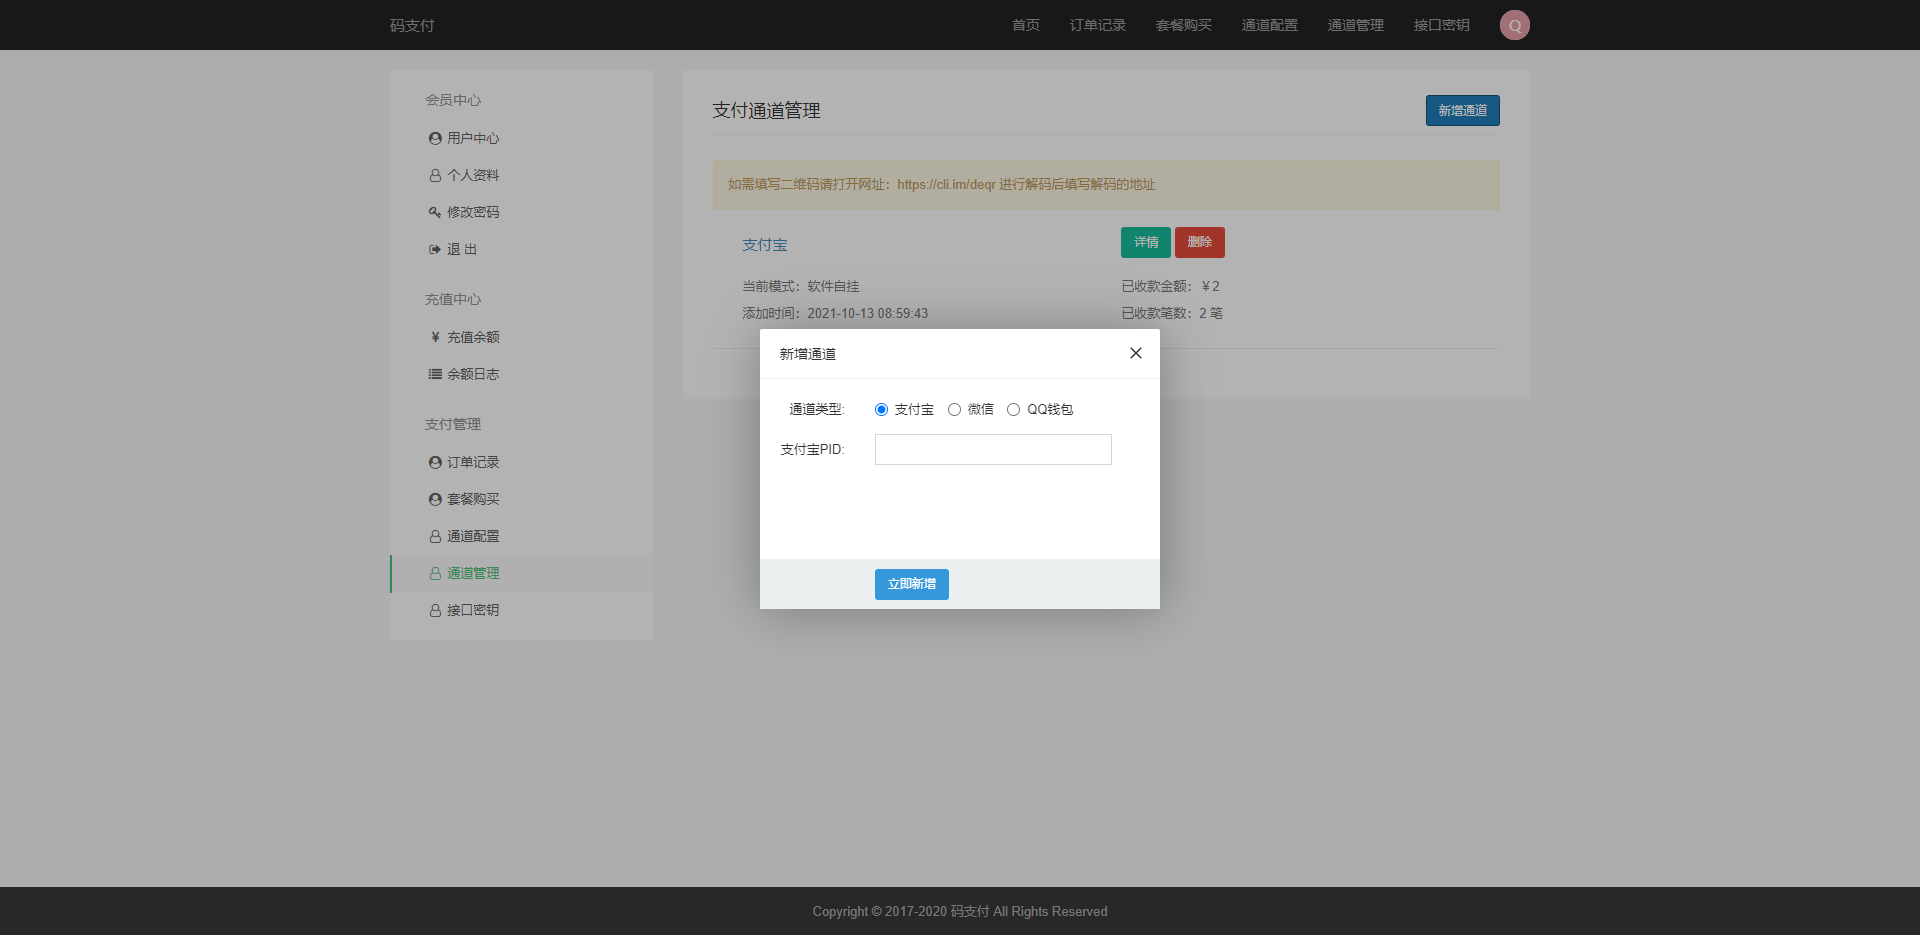
Task: Click the yen icon beside 充值余额
Action: [435, 338]
